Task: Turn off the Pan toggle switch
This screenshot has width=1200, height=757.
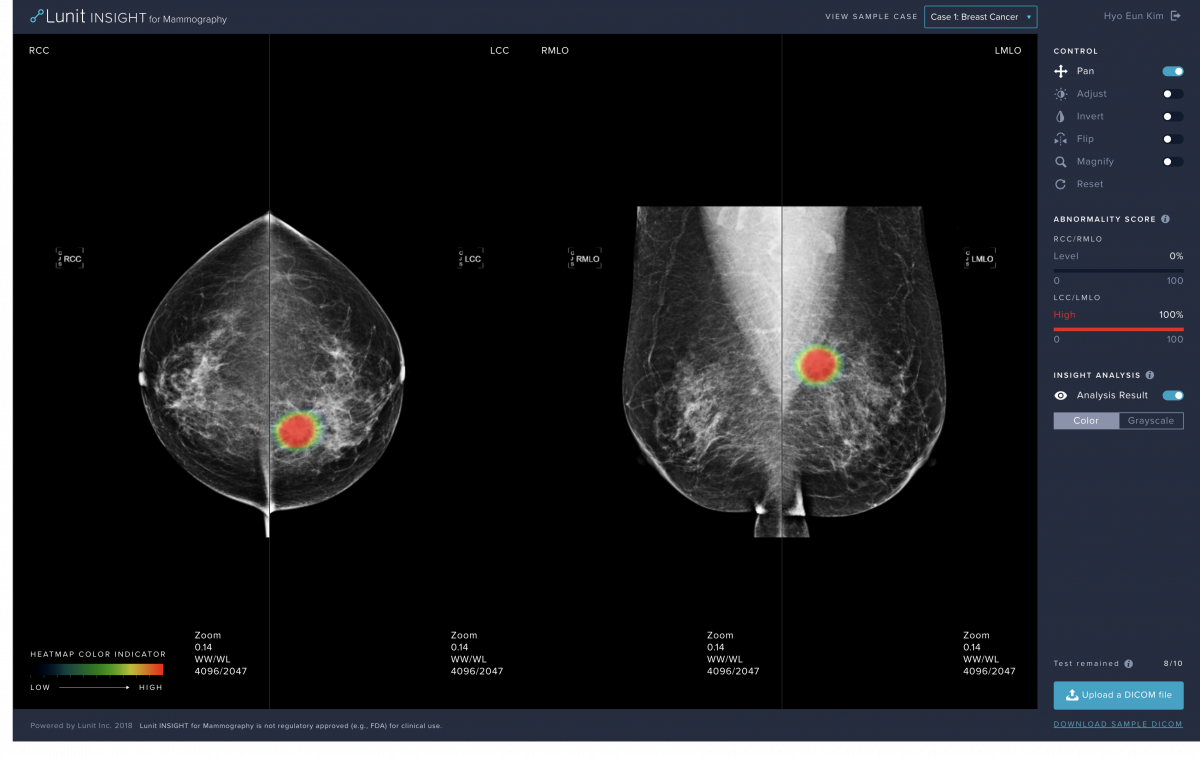Action: 1173,71
